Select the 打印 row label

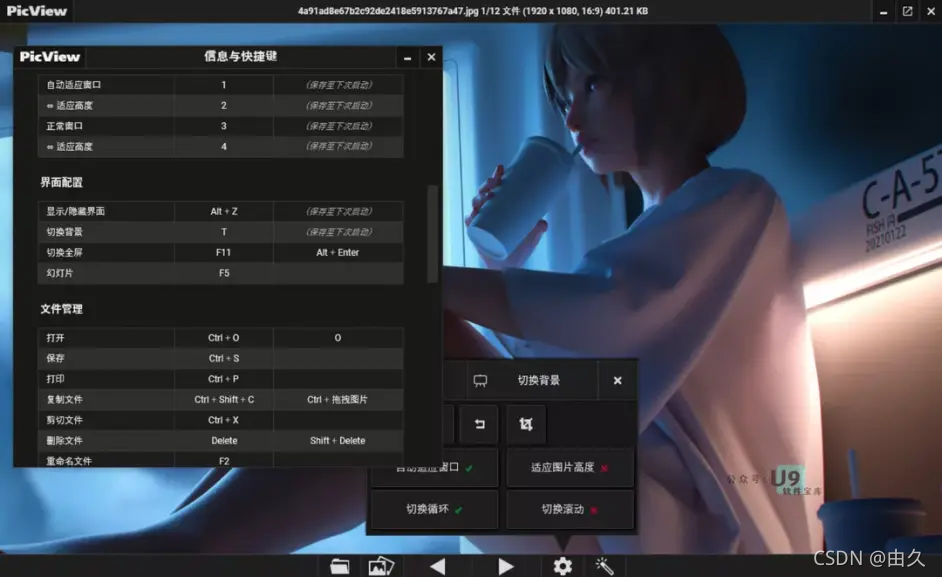pos(55,379)
